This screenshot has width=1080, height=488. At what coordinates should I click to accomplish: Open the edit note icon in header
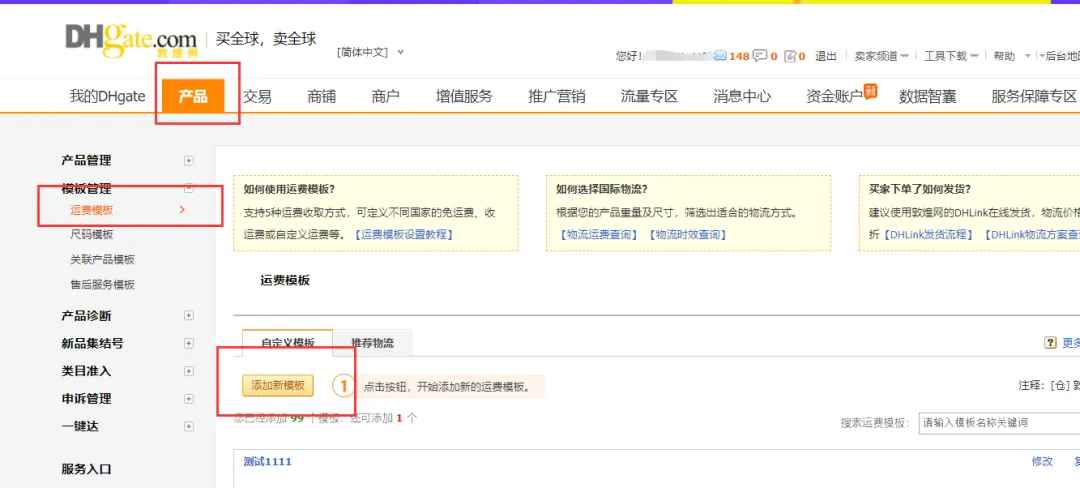coord(791,56)
